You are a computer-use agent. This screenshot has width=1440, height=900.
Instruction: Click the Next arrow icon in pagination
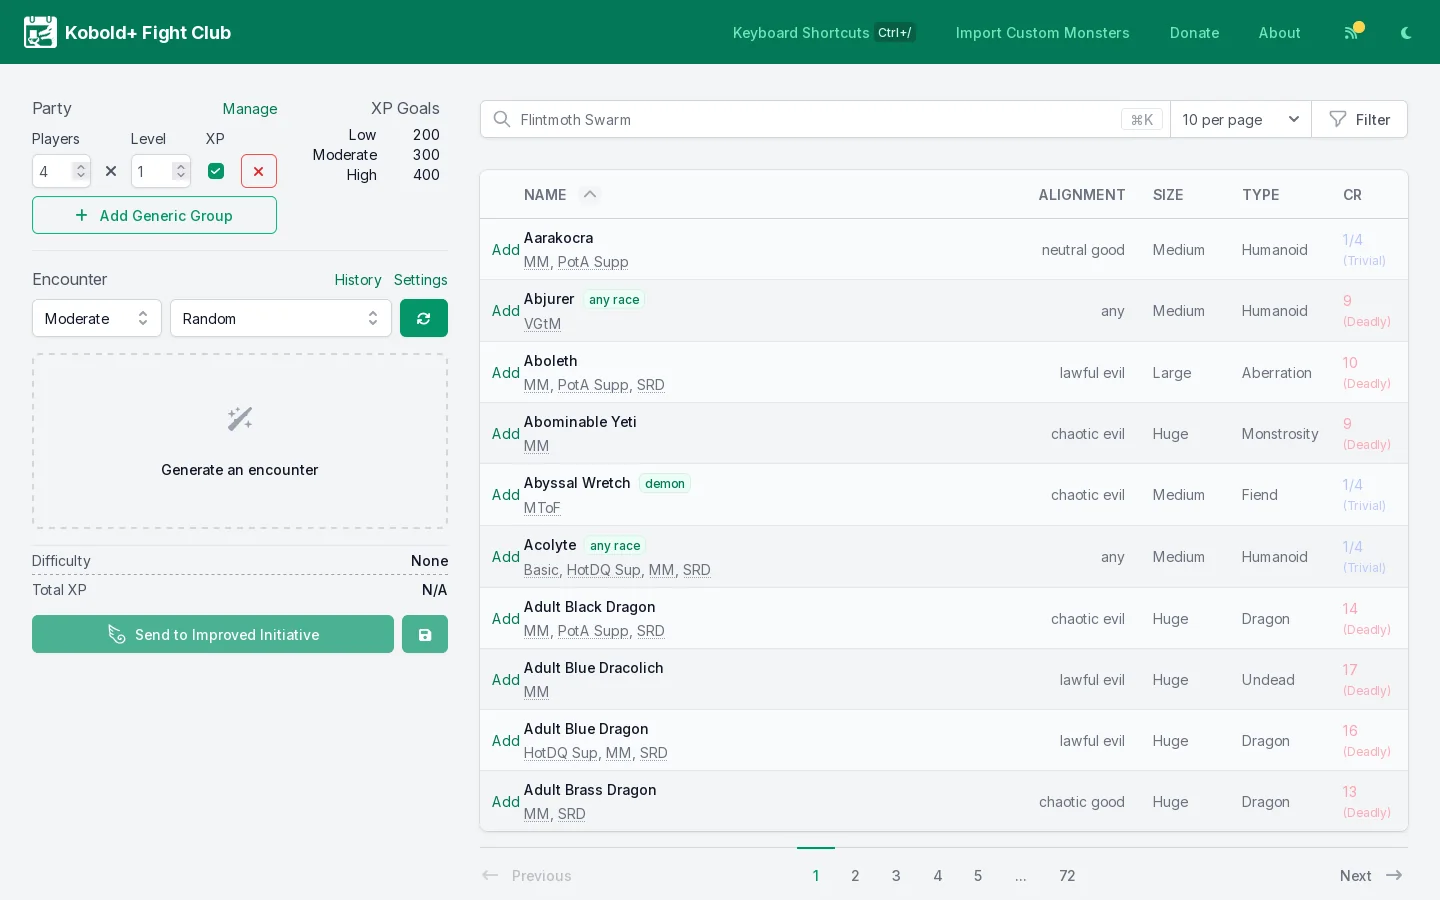(1394, 875)
